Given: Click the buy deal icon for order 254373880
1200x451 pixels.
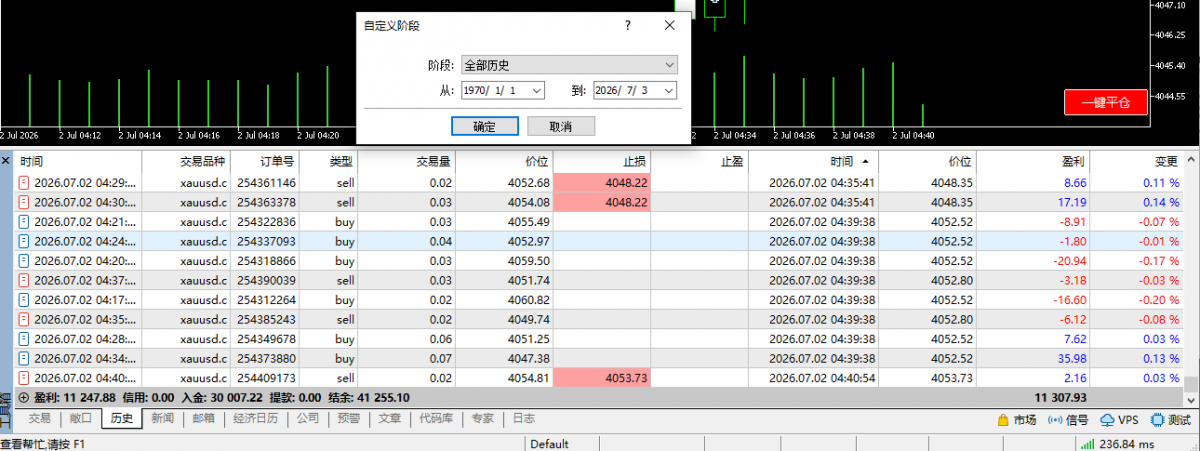Looking at the screenshot, I should (25, 358).
